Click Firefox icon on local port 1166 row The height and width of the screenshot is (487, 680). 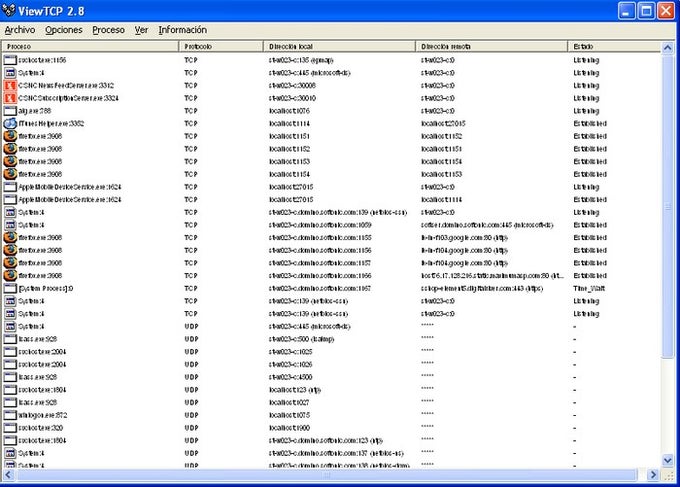[x=10, y=275]
